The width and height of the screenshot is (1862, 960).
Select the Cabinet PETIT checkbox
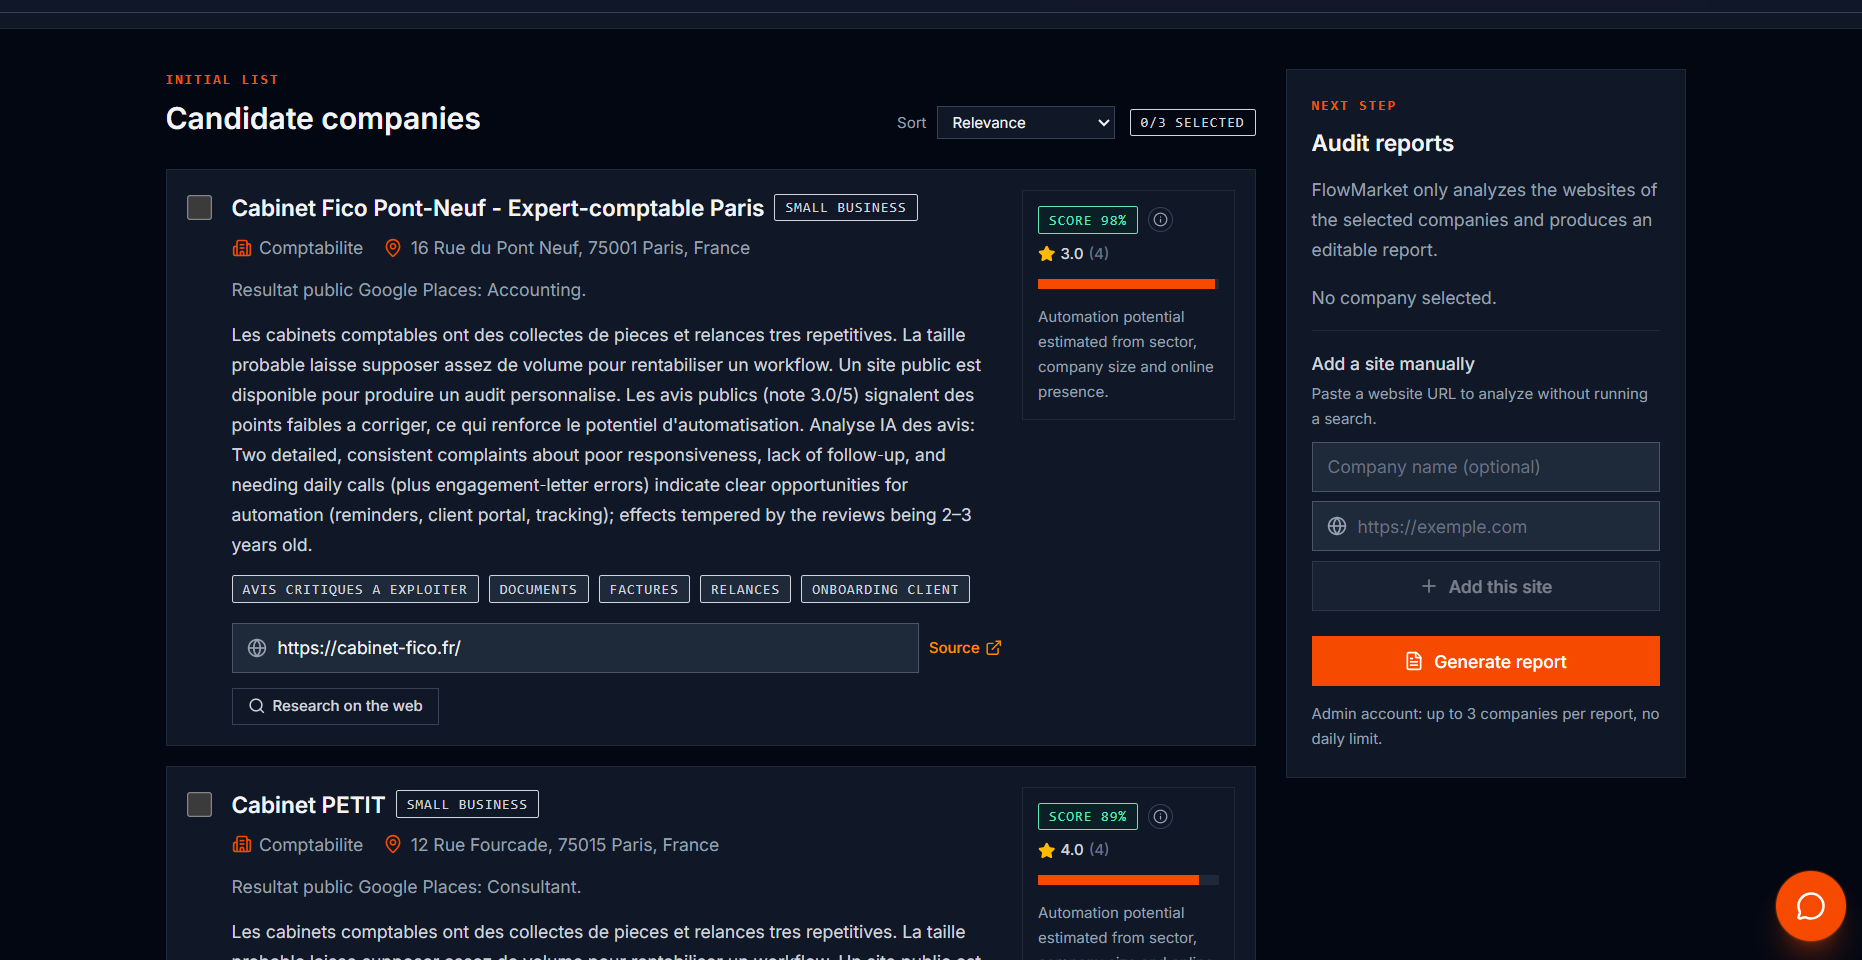[200, 804]
